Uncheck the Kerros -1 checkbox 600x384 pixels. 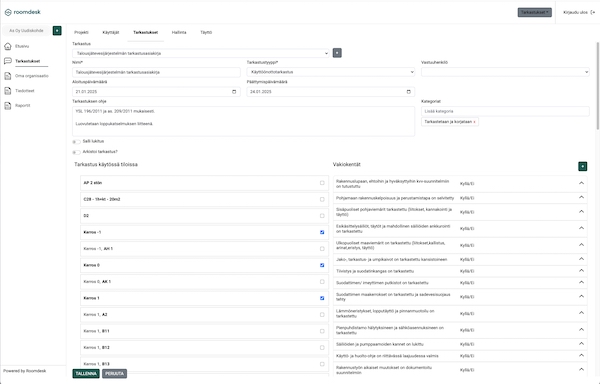[322, 232]
